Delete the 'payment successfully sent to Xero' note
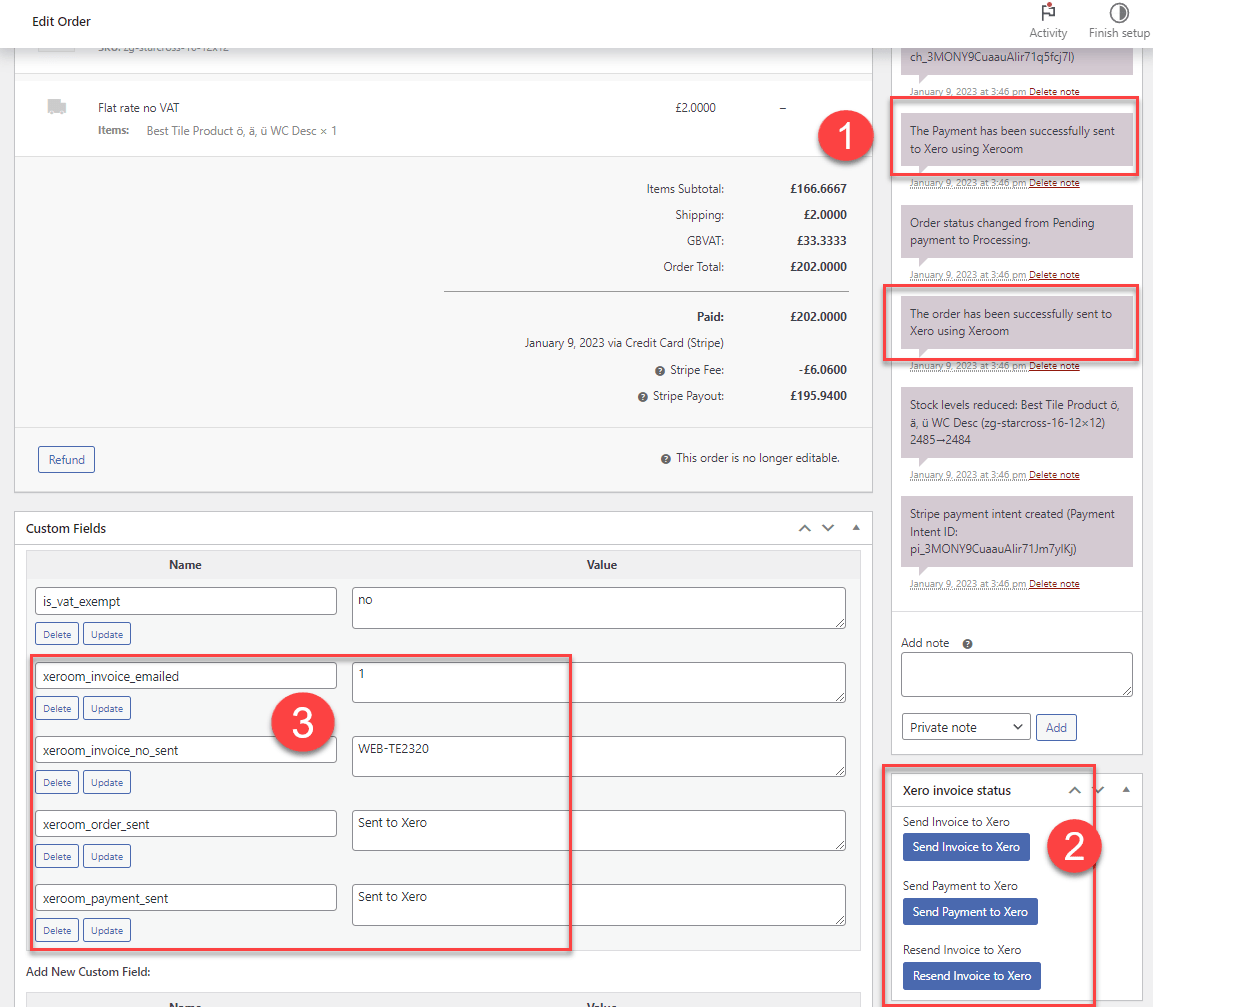Screen dimensions: 1243x1007 coord(1054,183)
